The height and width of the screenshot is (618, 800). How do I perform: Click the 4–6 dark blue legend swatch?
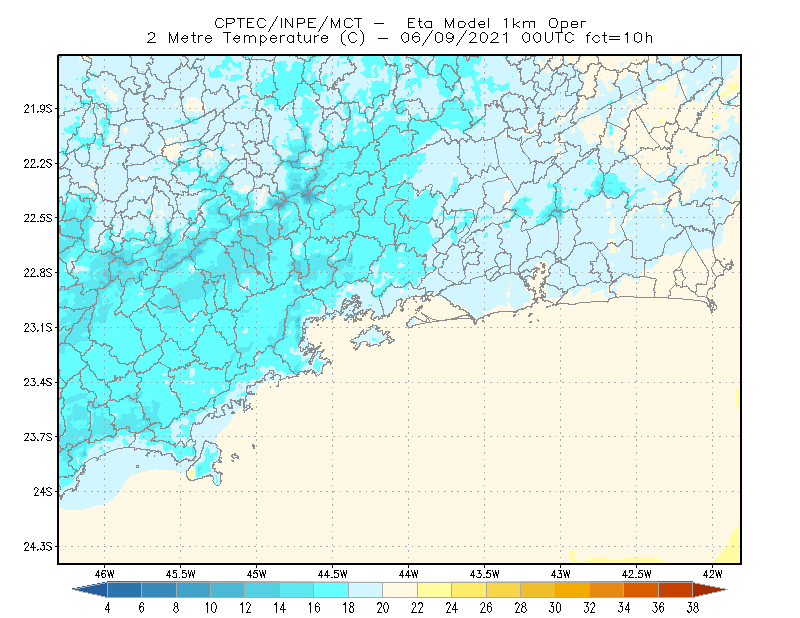(124, 590)
